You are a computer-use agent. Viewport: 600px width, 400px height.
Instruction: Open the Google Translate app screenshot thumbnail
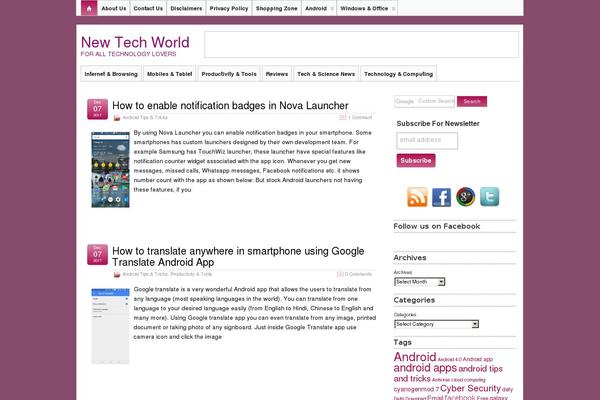[x=110, y=326]
